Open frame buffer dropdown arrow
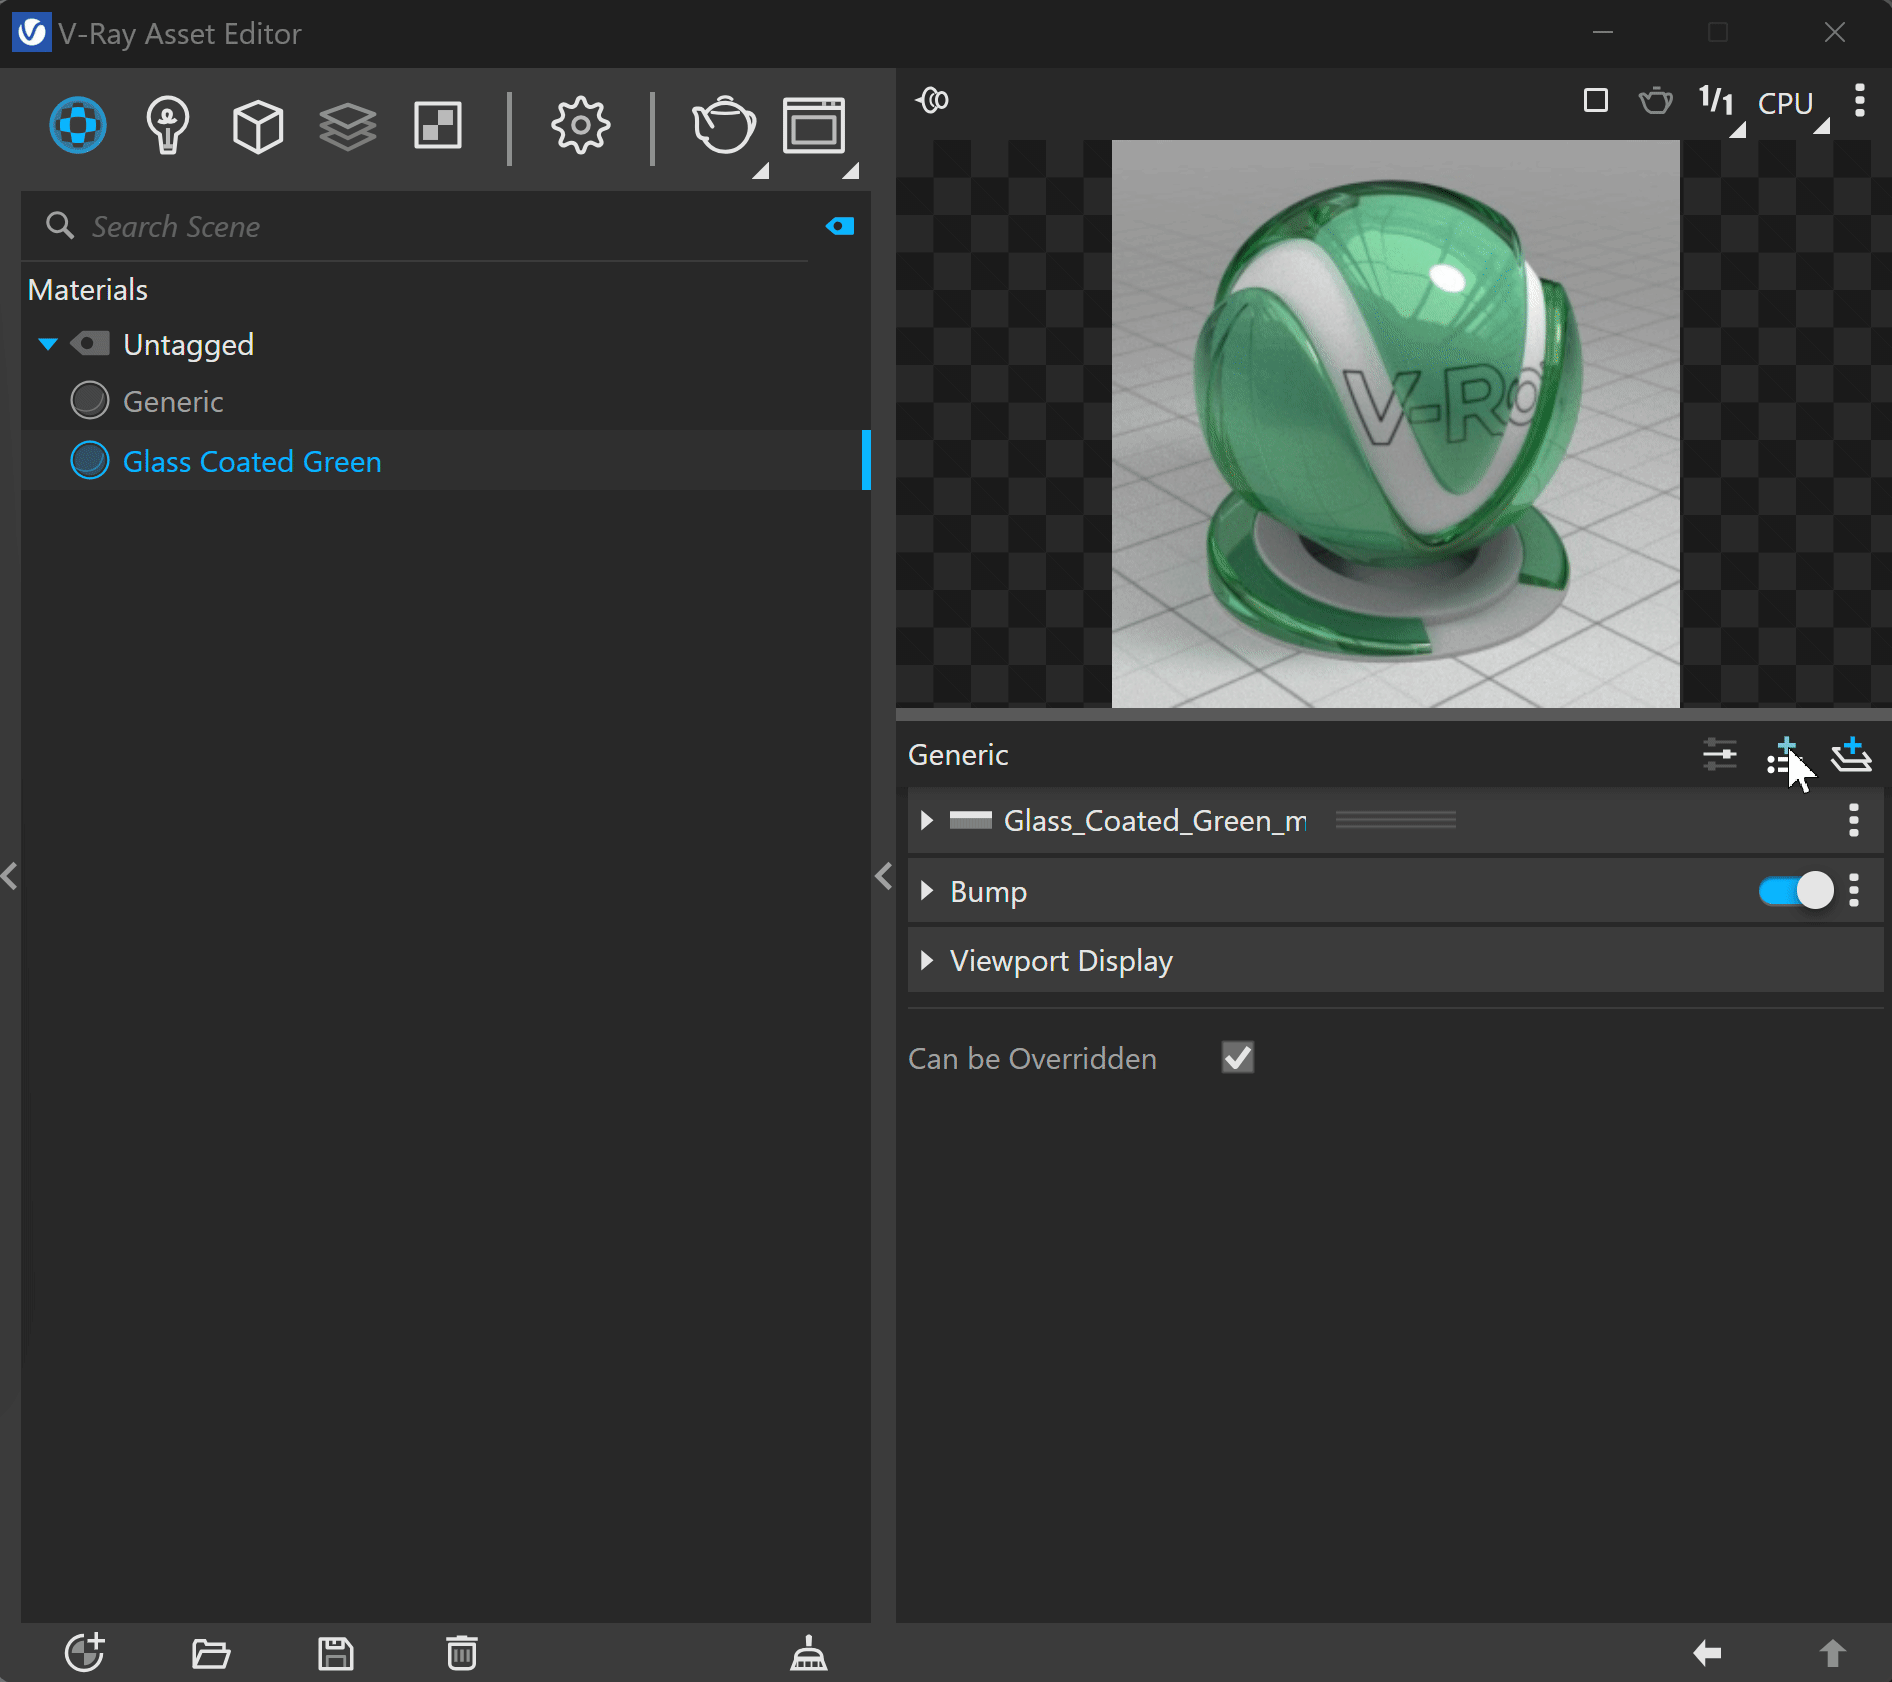This screenshot has height=1682, width=1892. pos(851,171)
